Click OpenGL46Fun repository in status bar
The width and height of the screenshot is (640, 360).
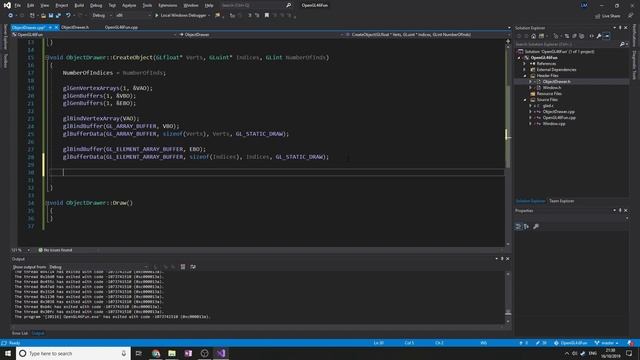tap(571, 343)
